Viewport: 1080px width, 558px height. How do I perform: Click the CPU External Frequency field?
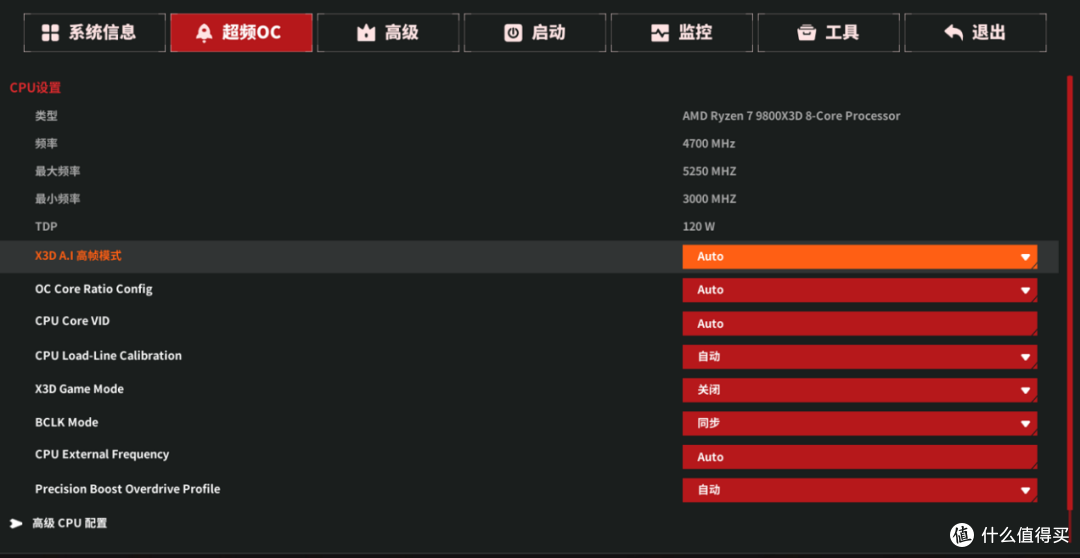(860, 457)
